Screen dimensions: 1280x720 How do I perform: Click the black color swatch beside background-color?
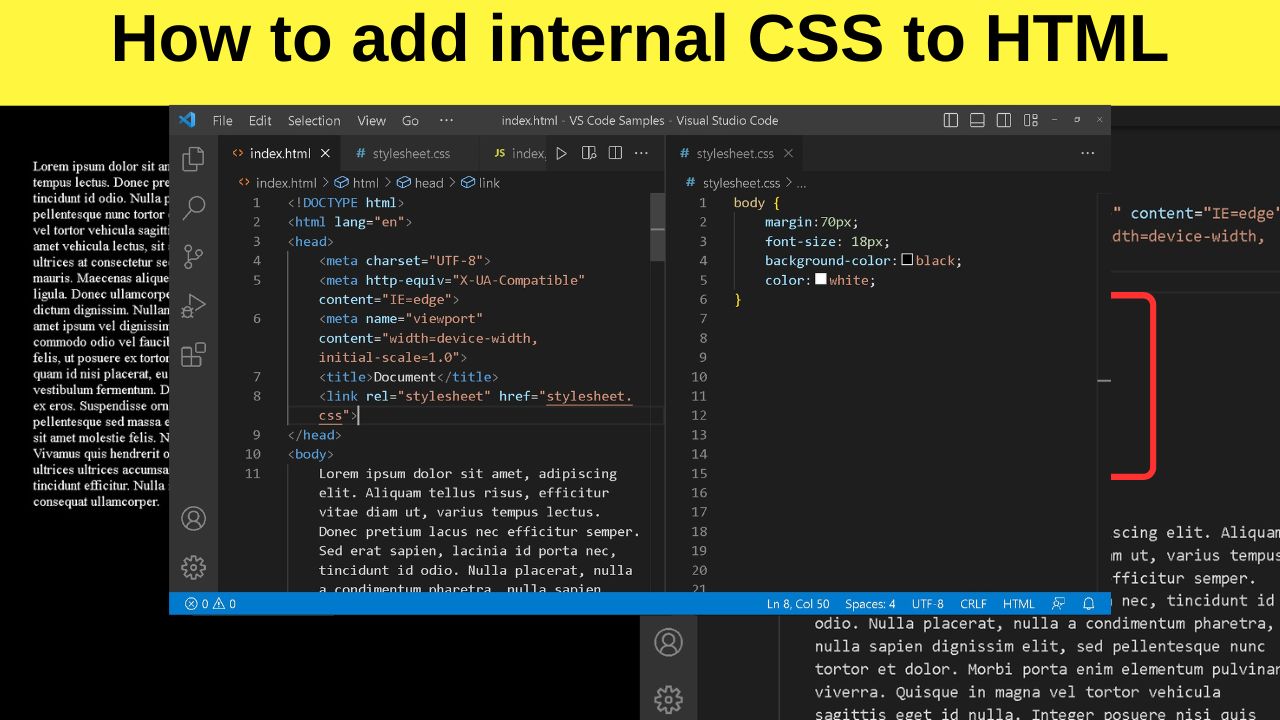[907, 260]
